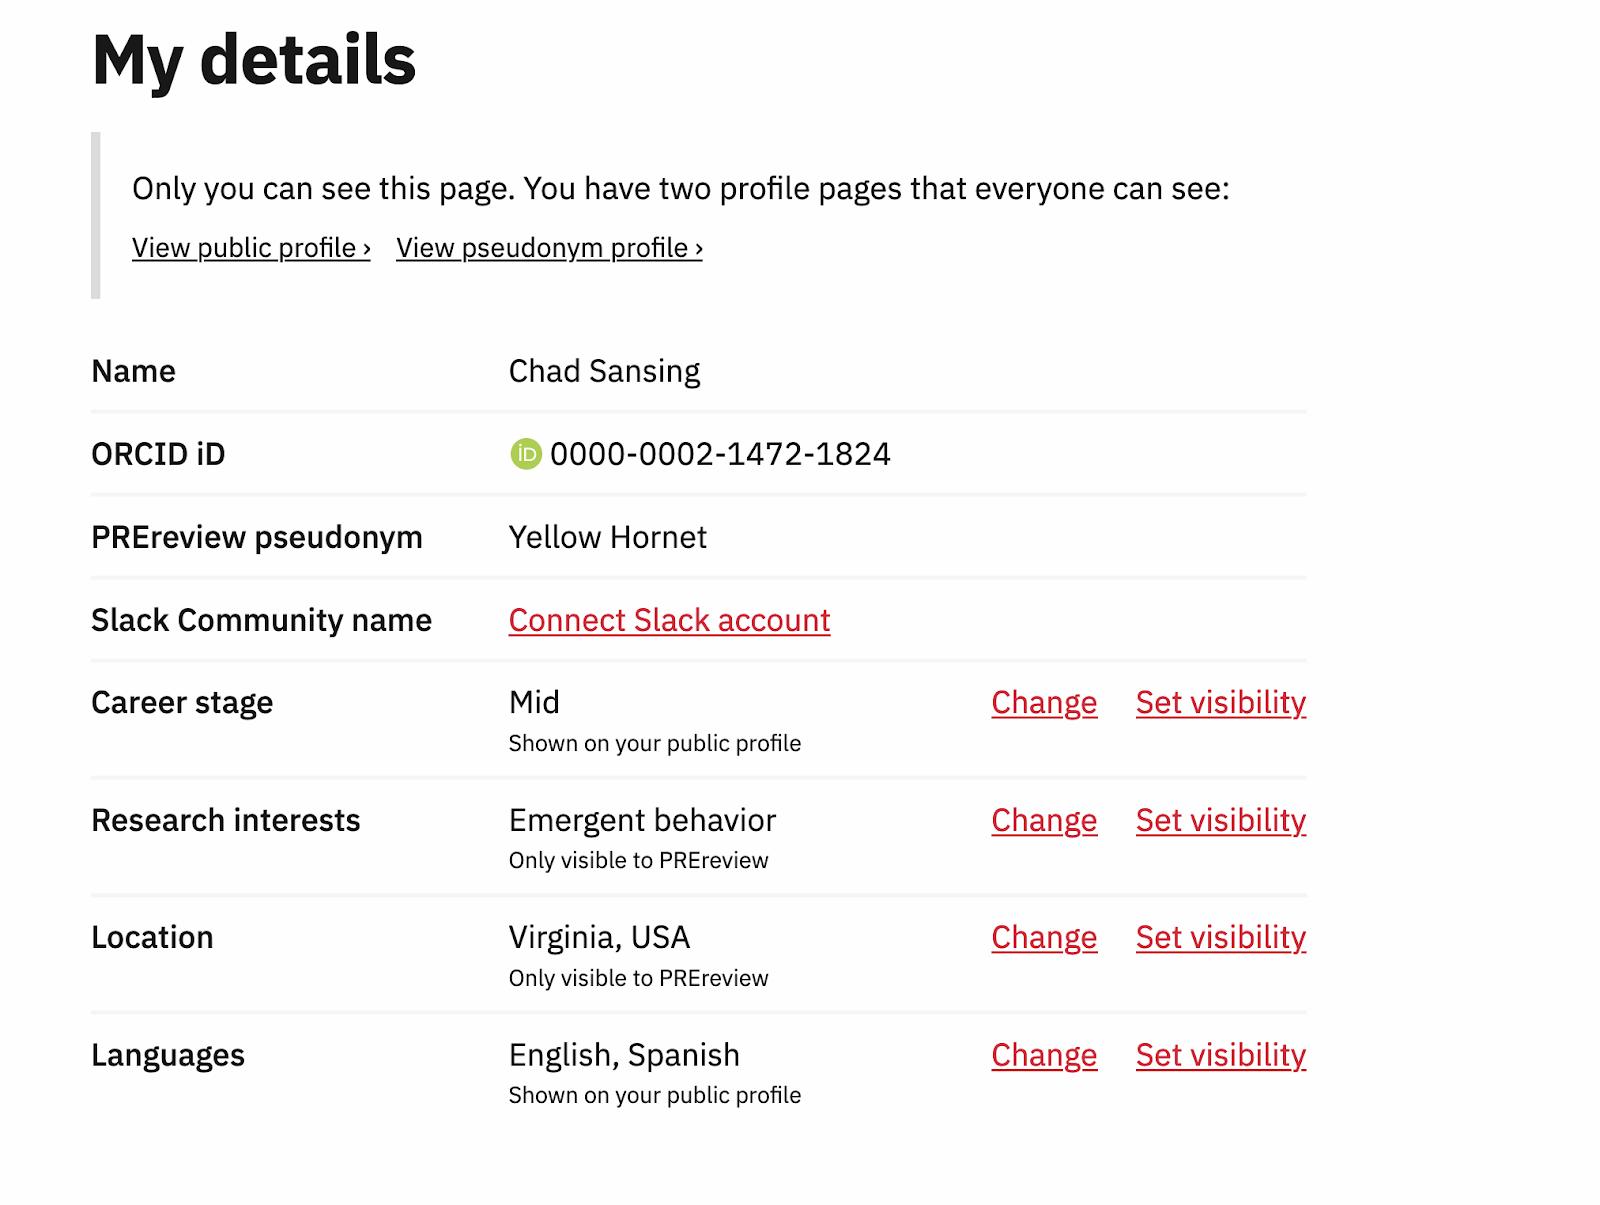Set visibility for Career stage
1600x1205 pixels.
pos(1220,703)
